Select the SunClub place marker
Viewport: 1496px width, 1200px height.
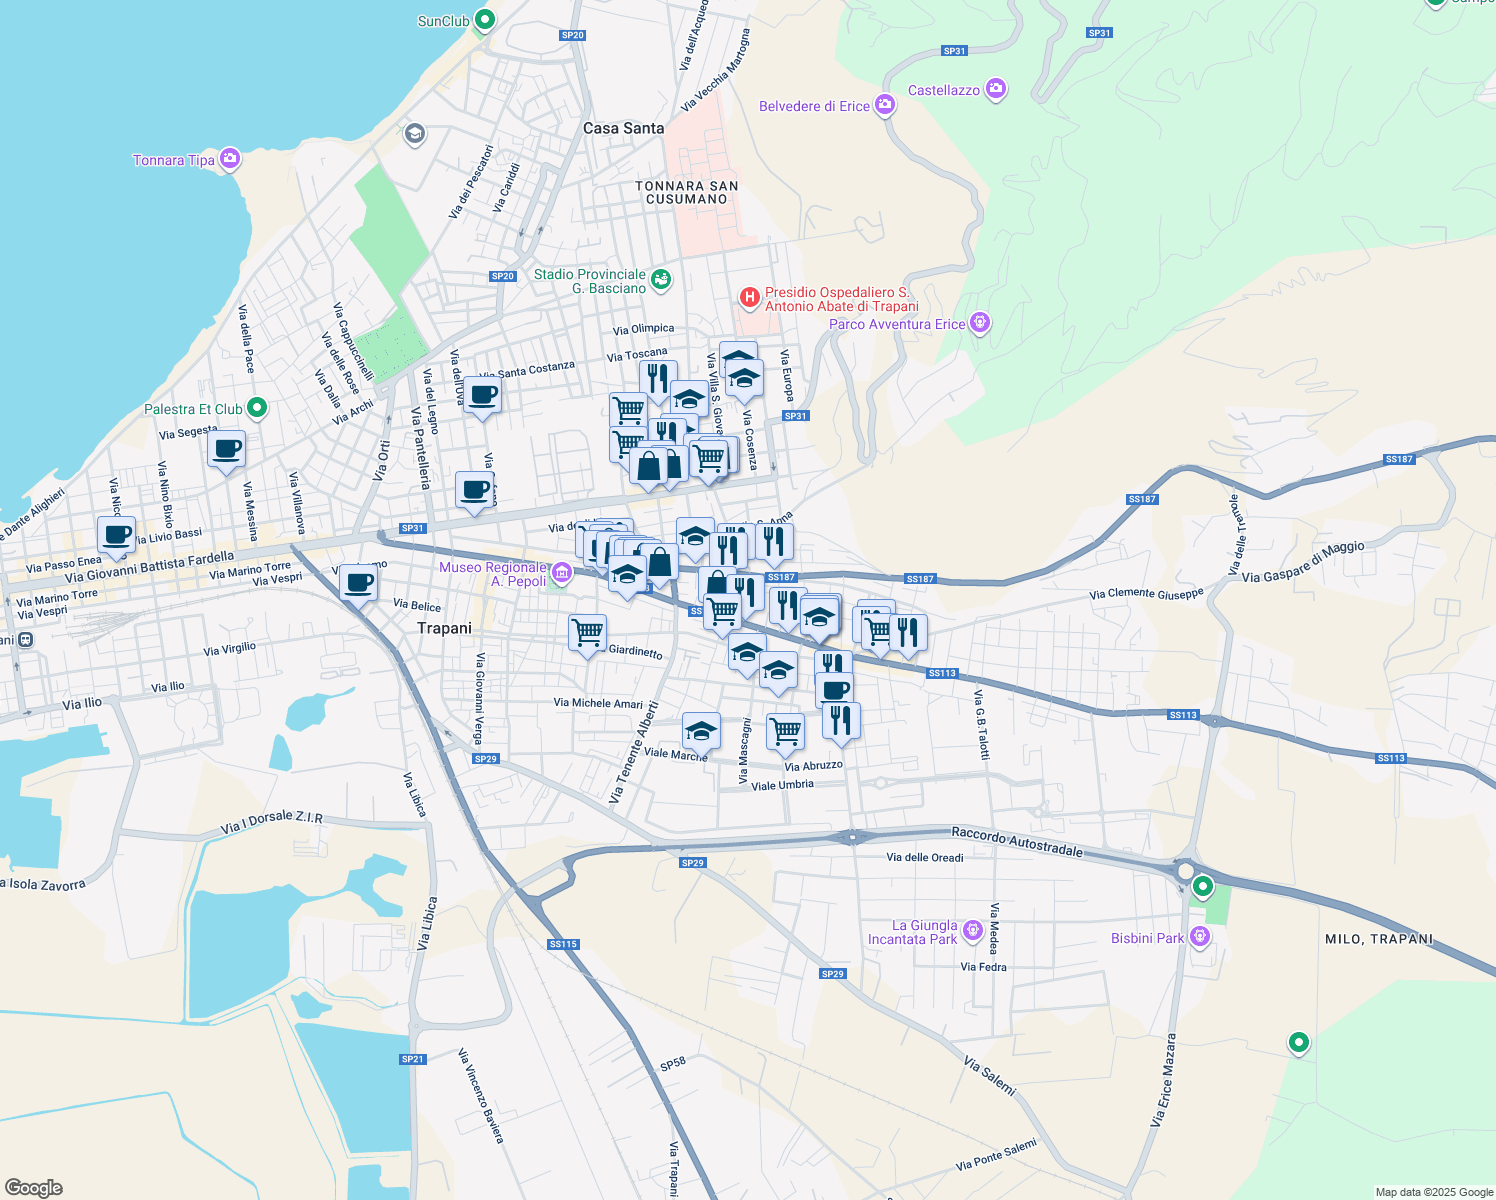(x=484, y=19)
